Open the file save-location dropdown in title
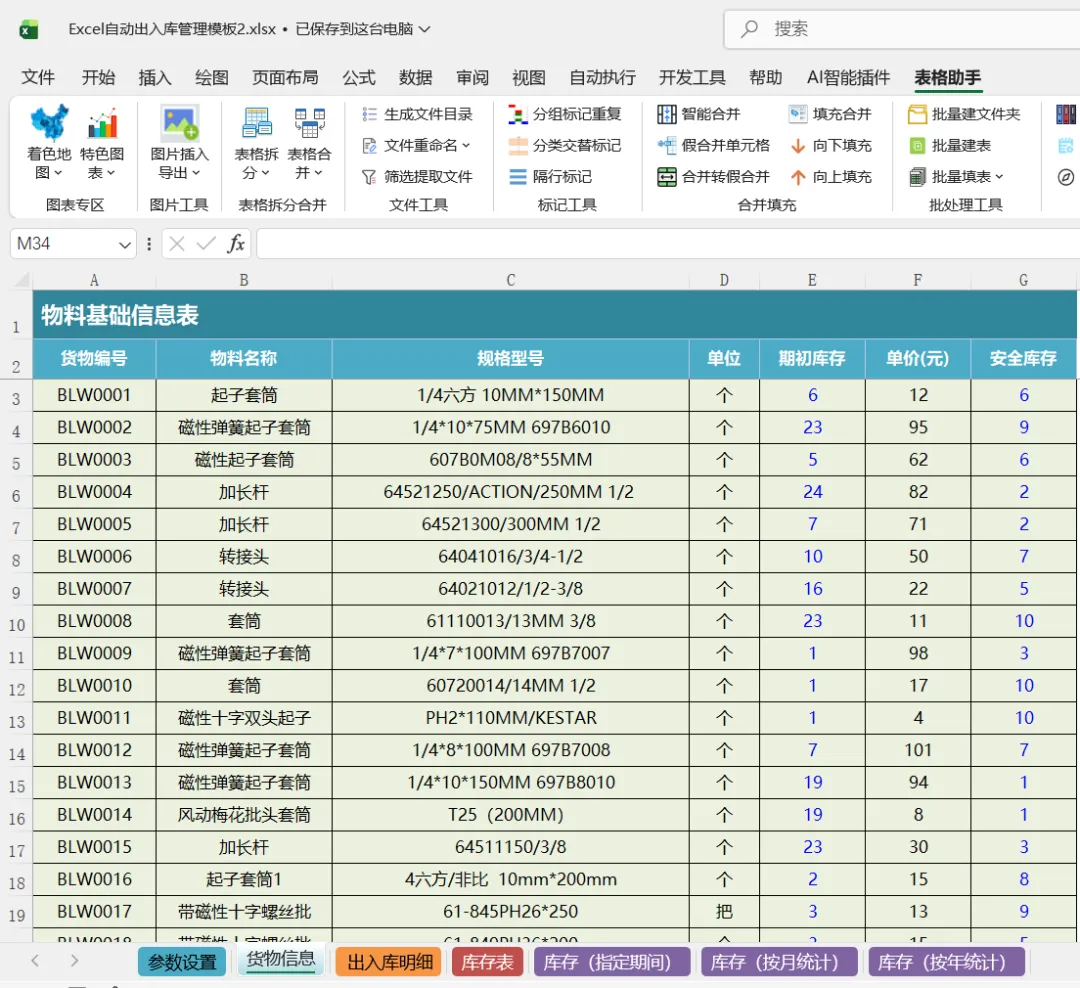This screenshot has width=1080, height=988. [425, 29]
